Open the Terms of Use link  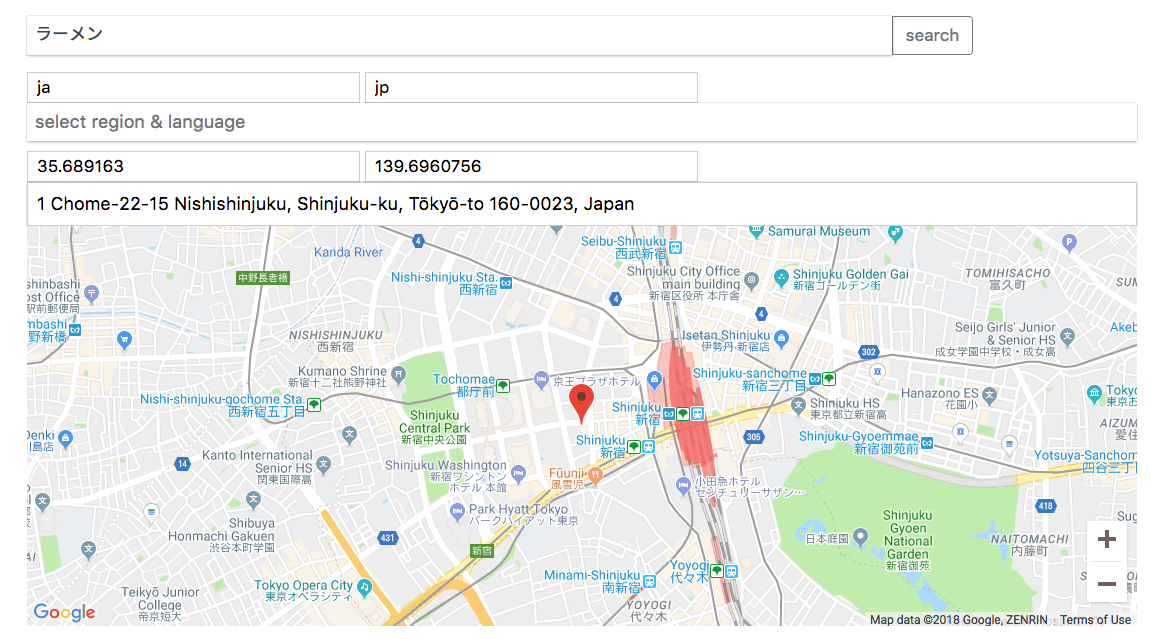click(x=1095, y=620)
